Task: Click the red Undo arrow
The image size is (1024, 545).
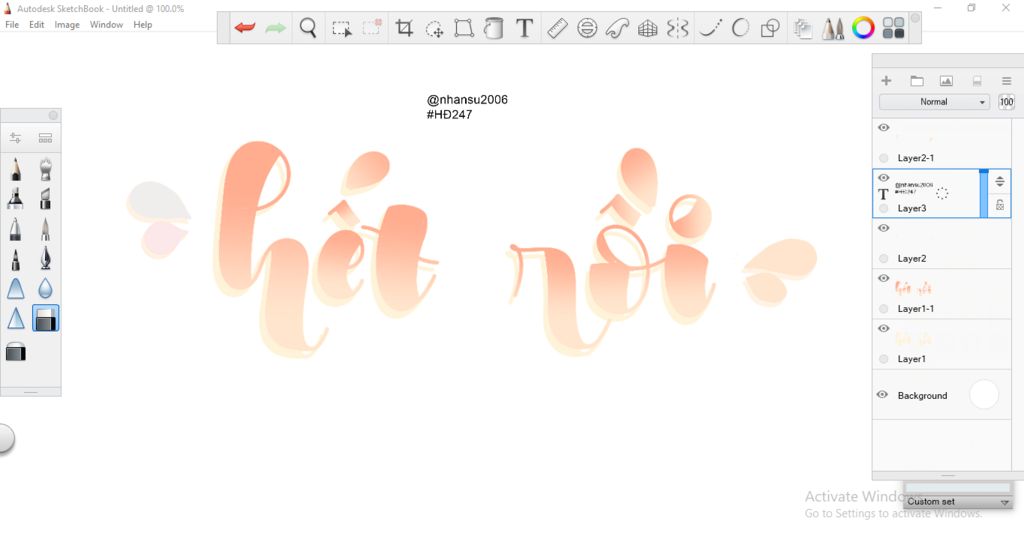Action: [245, 28]
